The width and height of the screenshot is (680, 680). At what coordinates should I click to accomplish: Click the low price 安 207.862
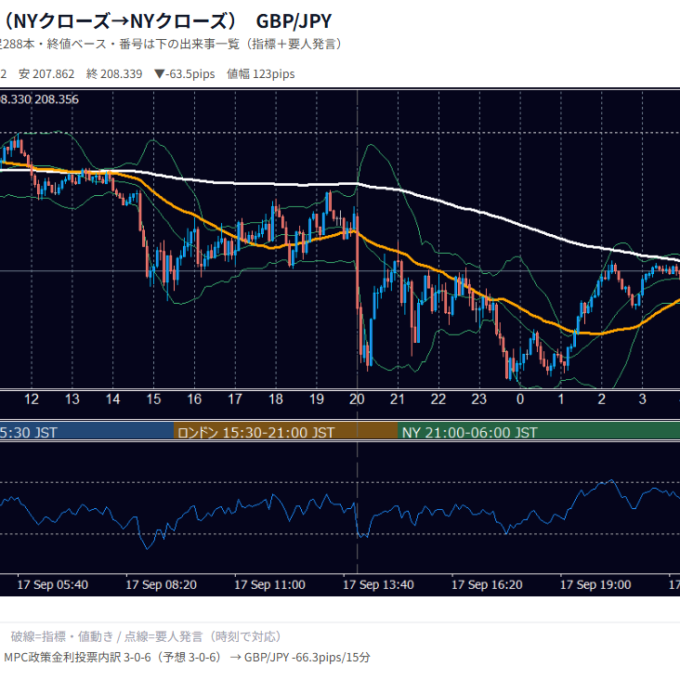46,74
